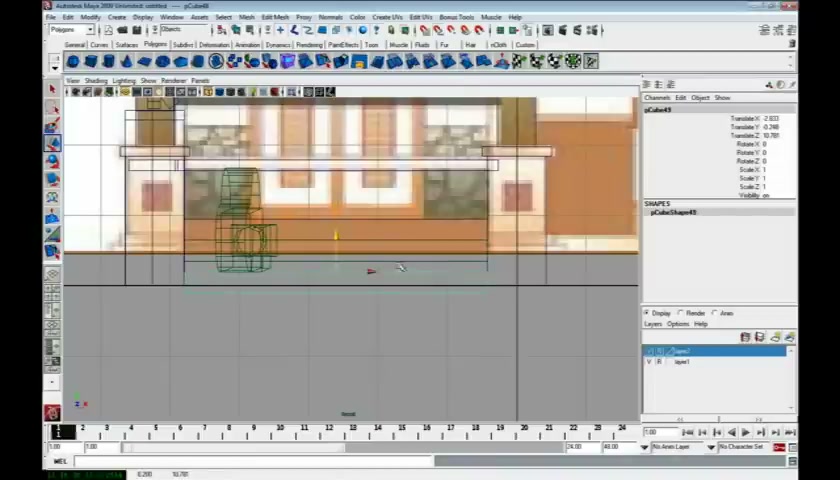The height and width of the screenshot is (480, 840).
Task: Click Play forwards button in playback controls
Action: pos(746,432)
